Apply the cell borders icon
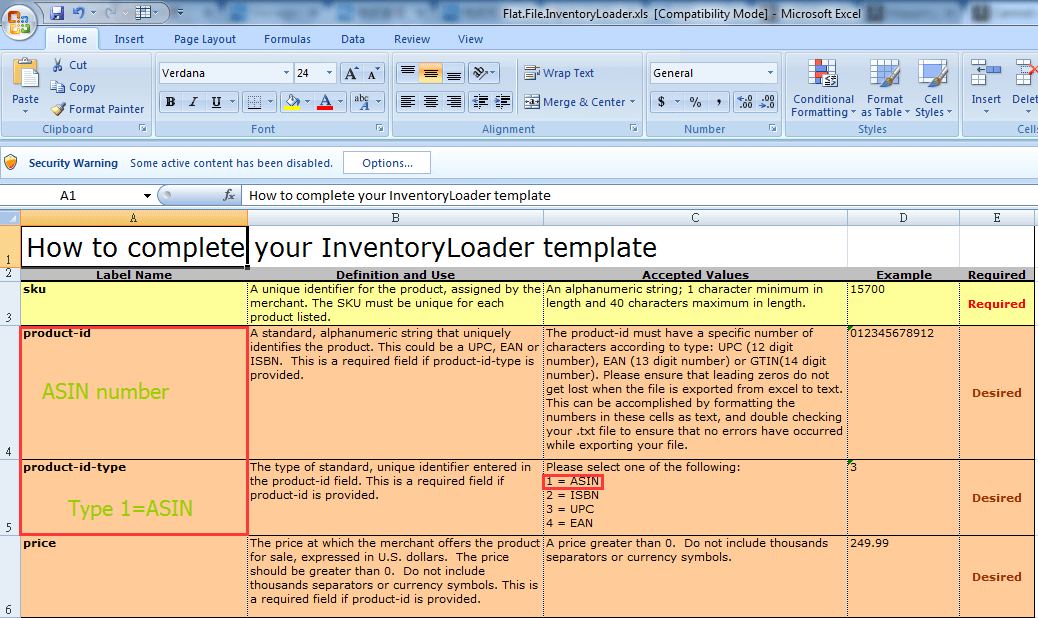The height and width of the screenshot is (618, 1038). 254,102
